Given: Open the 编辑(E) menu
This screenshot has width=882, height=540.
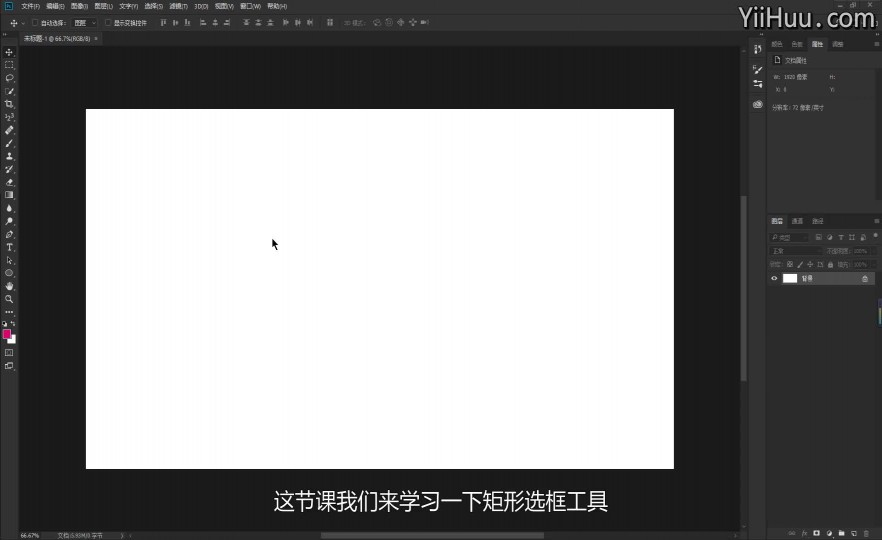Looking at the screenshot, I should coord(55,6).
